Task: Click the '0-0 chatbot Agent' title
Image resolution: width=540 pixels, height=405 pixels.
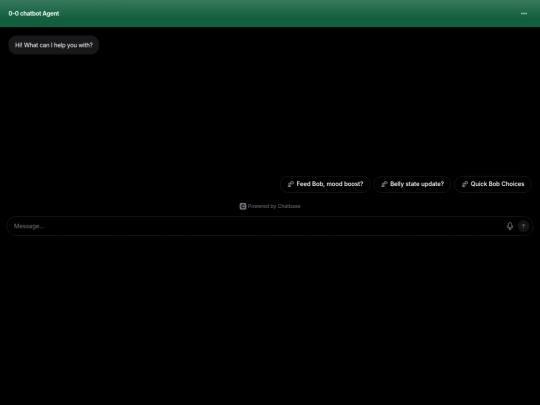Action: pyautogui.click(x=34, y=13)
